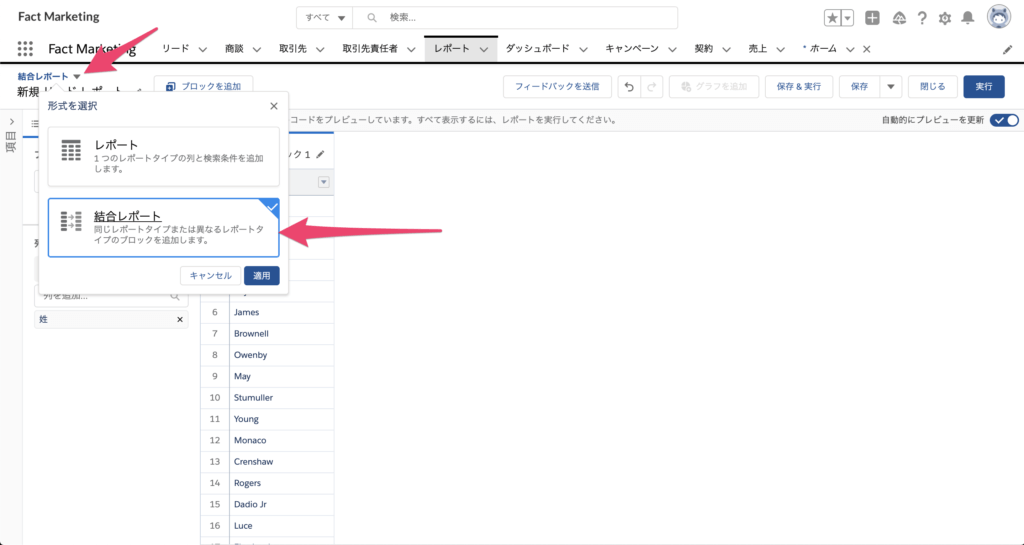Click the Stumuller cell in row 10
Viewport: 1024px width, 545px height.
tap(281, 397)
